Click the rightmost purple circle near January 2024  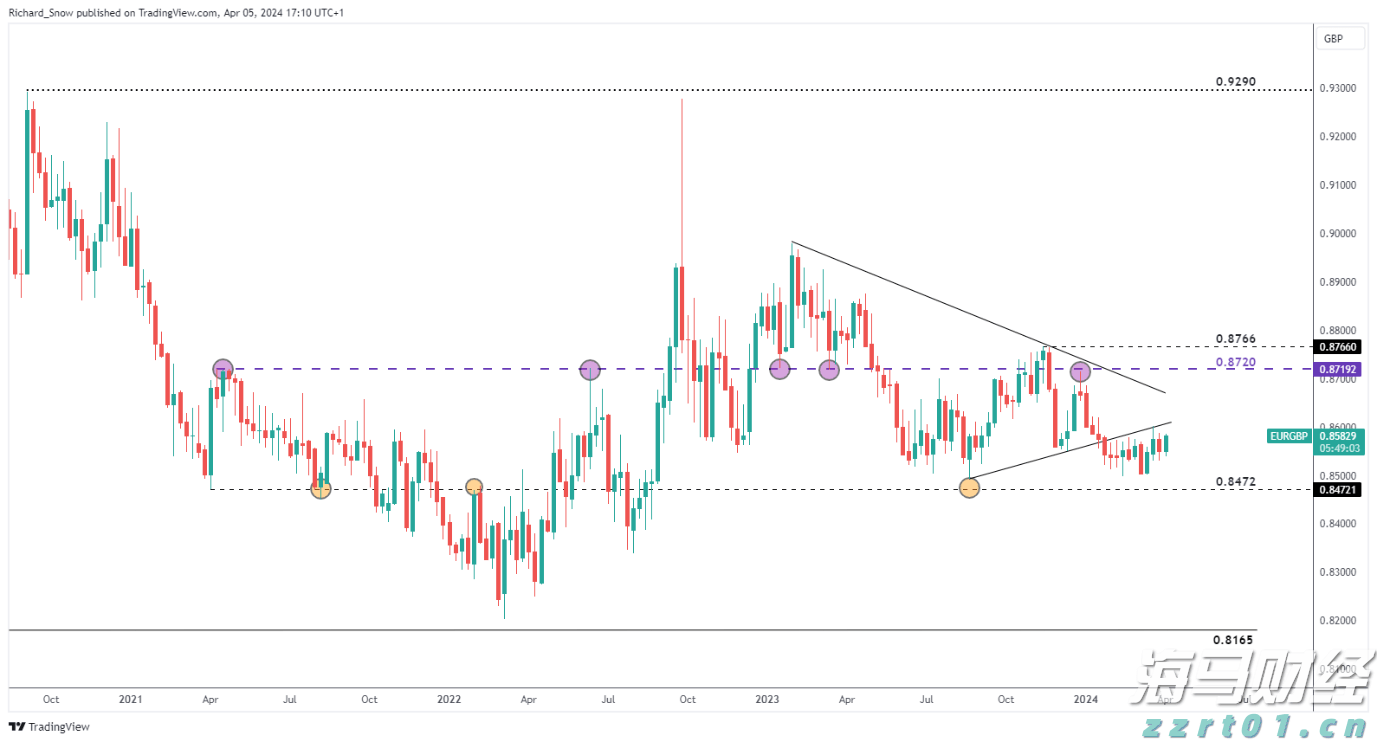1080,371
